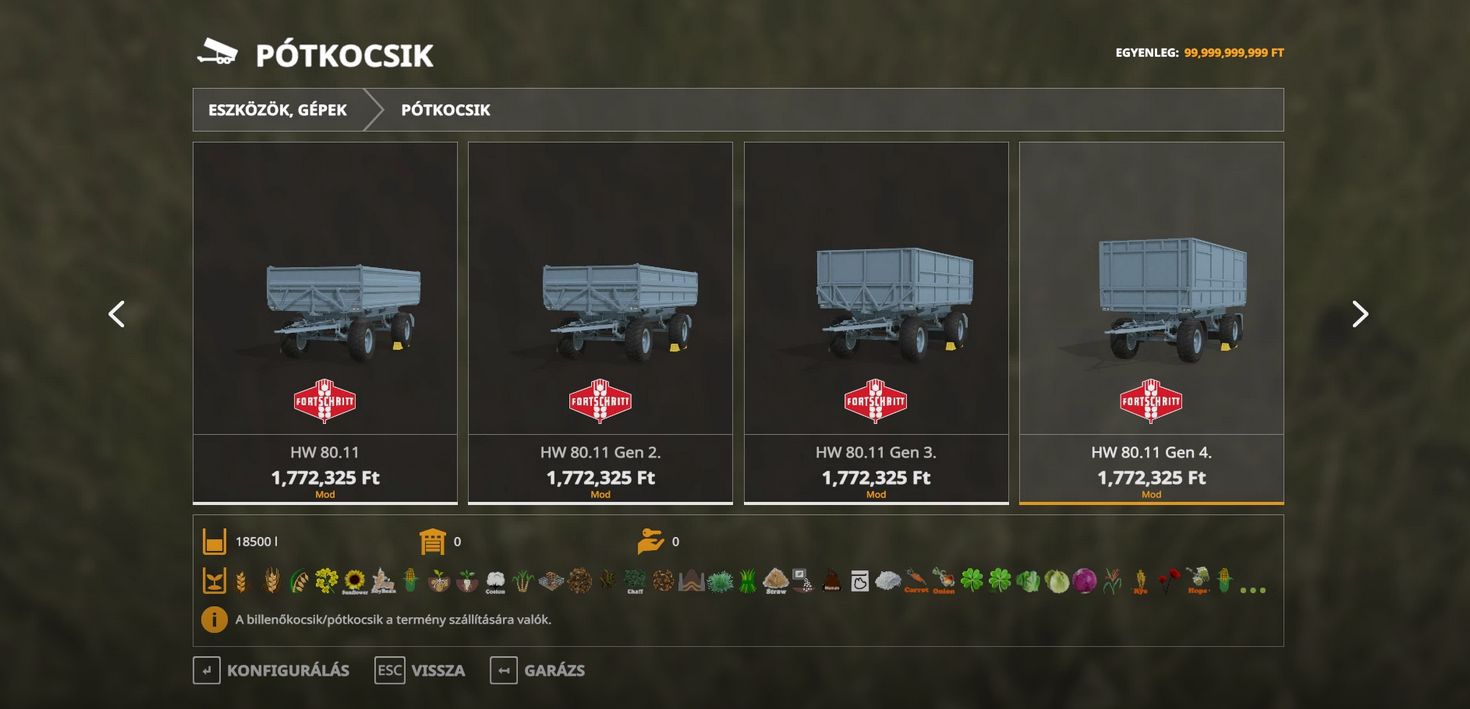Screen dimensions: 1470x709
Task: Click the purple cabbage fill type icon
Action: click(x=1084, y=581)
